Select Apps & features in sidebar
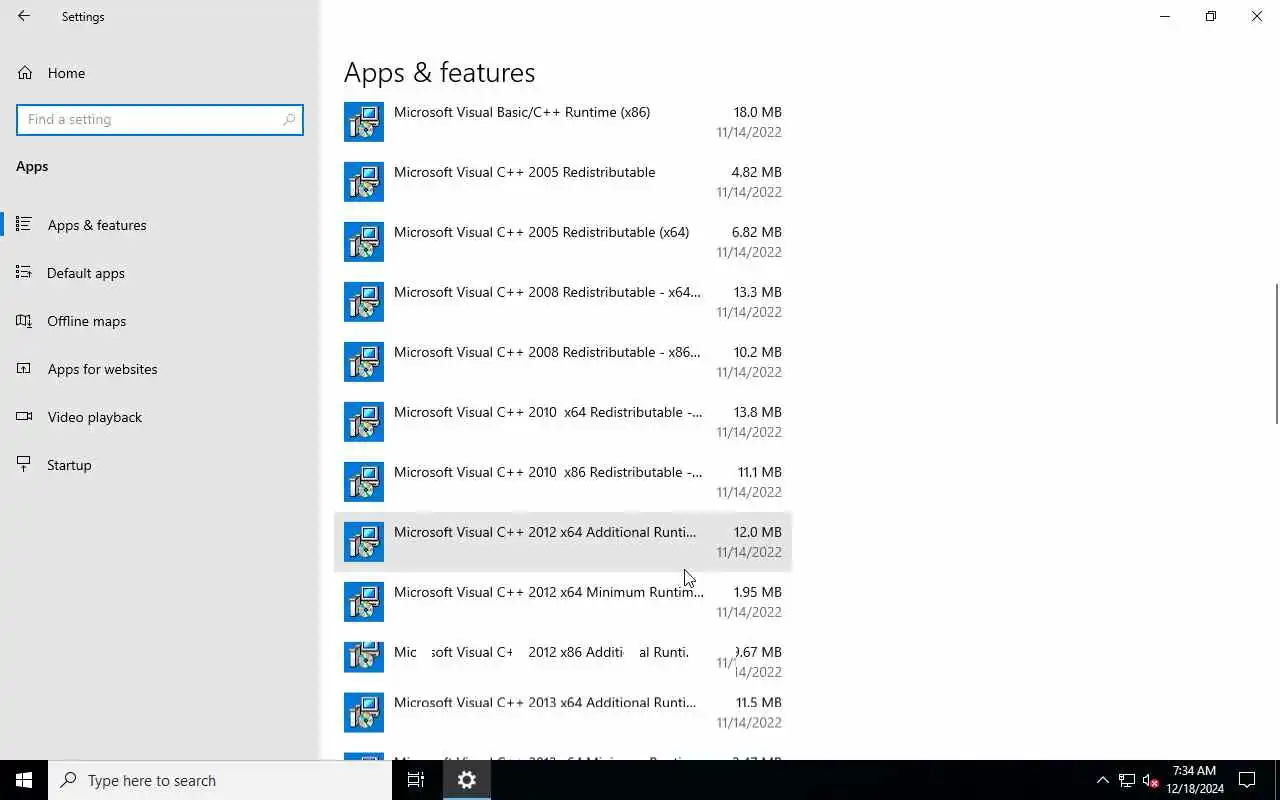This screenshot has width=1280, height=800. pos(159,225)
